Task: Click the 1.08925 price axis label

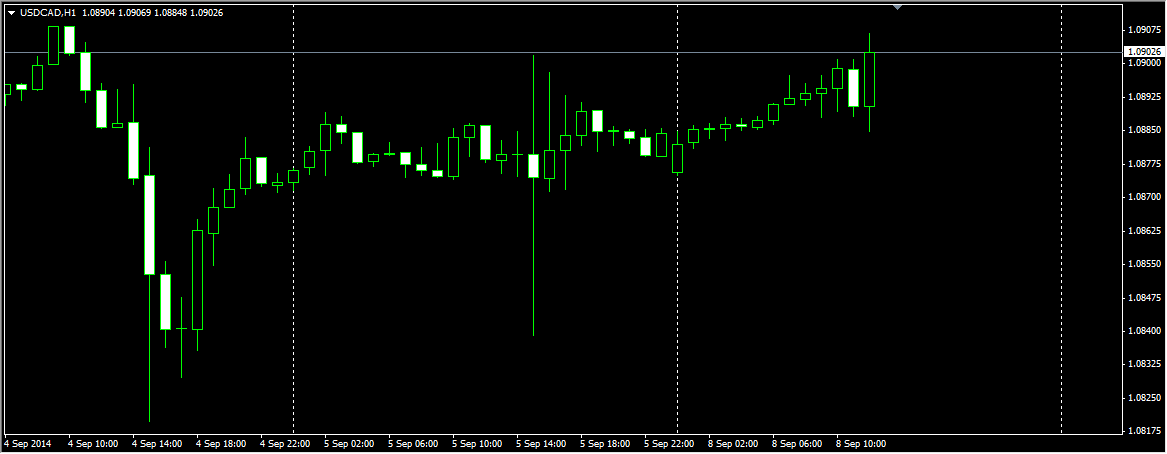Action: [x=1144, y=97]
